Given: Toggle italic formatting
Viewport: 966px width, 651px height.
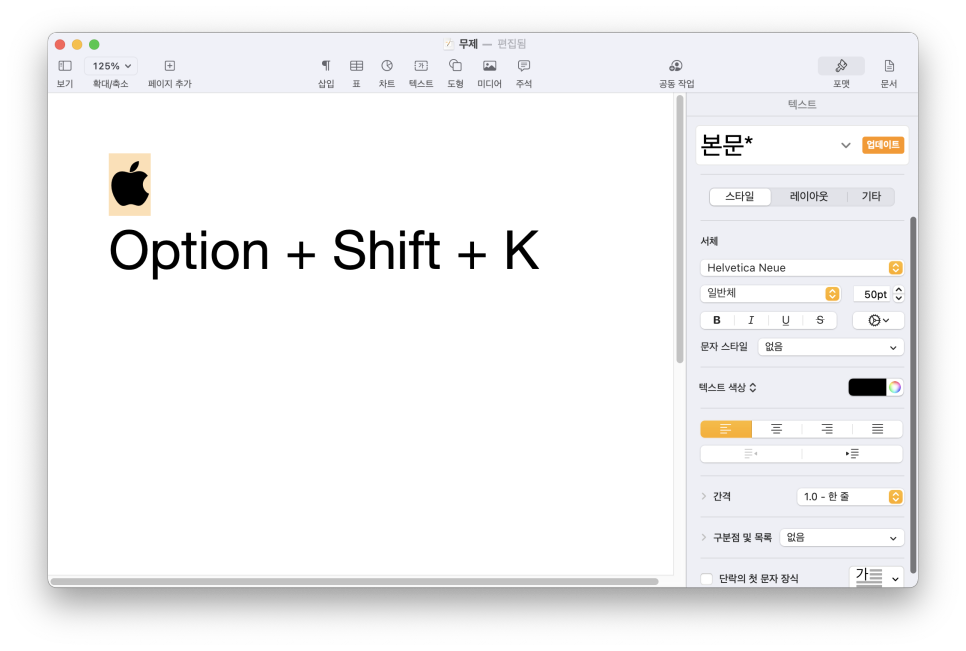Looking at the screenshot, I should pos(750,320).
